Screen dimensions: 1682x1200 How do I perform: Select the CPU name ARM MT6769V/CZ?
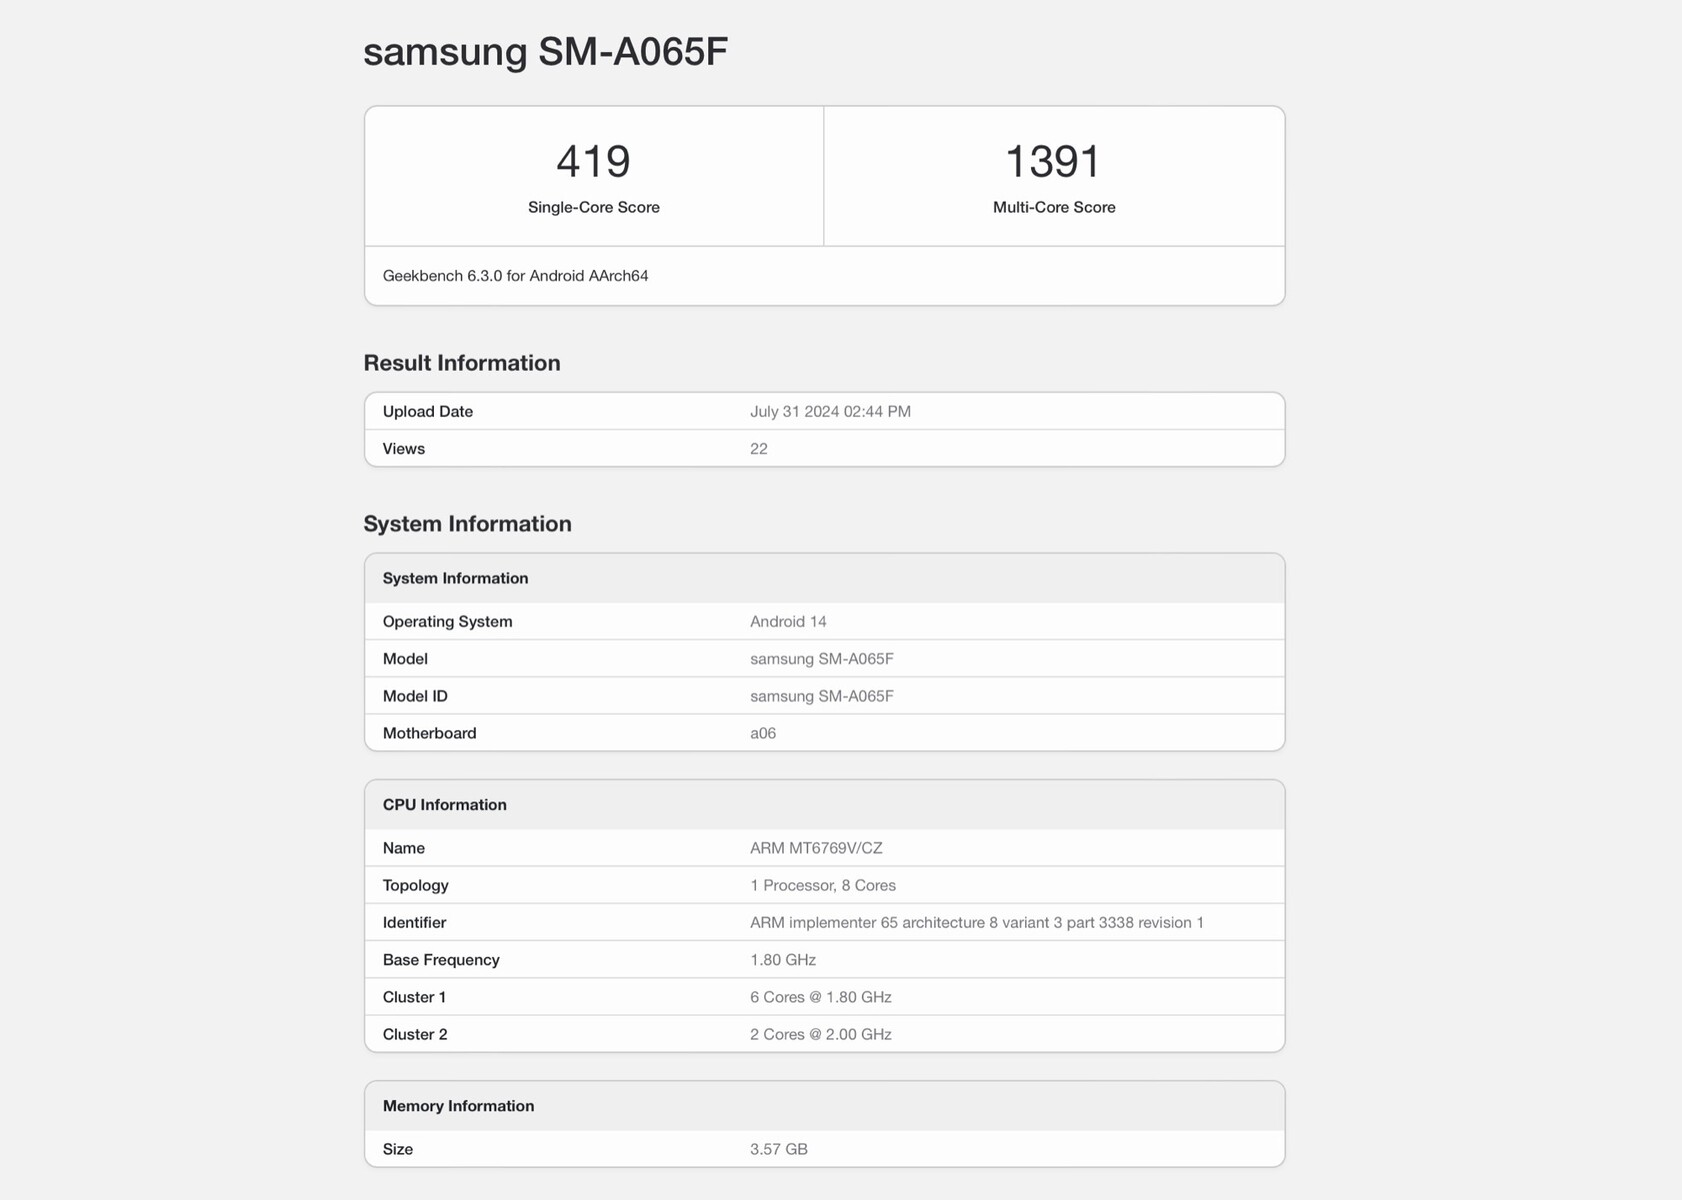816,848
